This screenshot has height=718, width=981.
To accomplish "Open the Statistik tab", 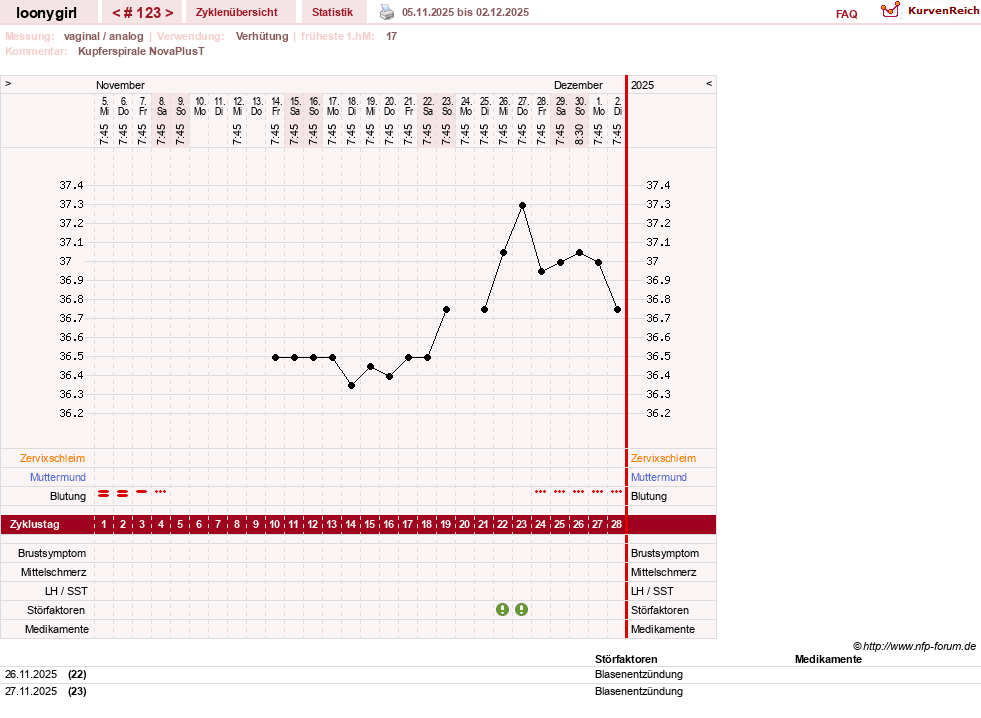I will click(332, 12).
